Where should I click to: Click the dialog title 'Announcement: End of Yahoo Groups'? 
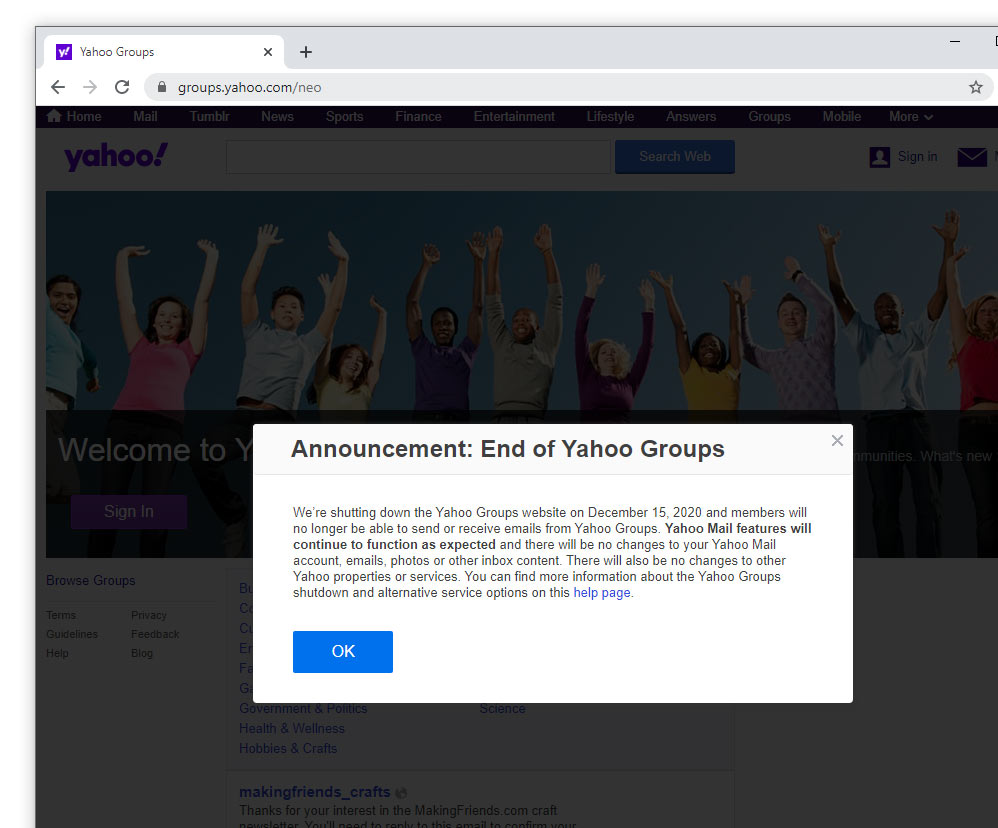coord(508,449)
